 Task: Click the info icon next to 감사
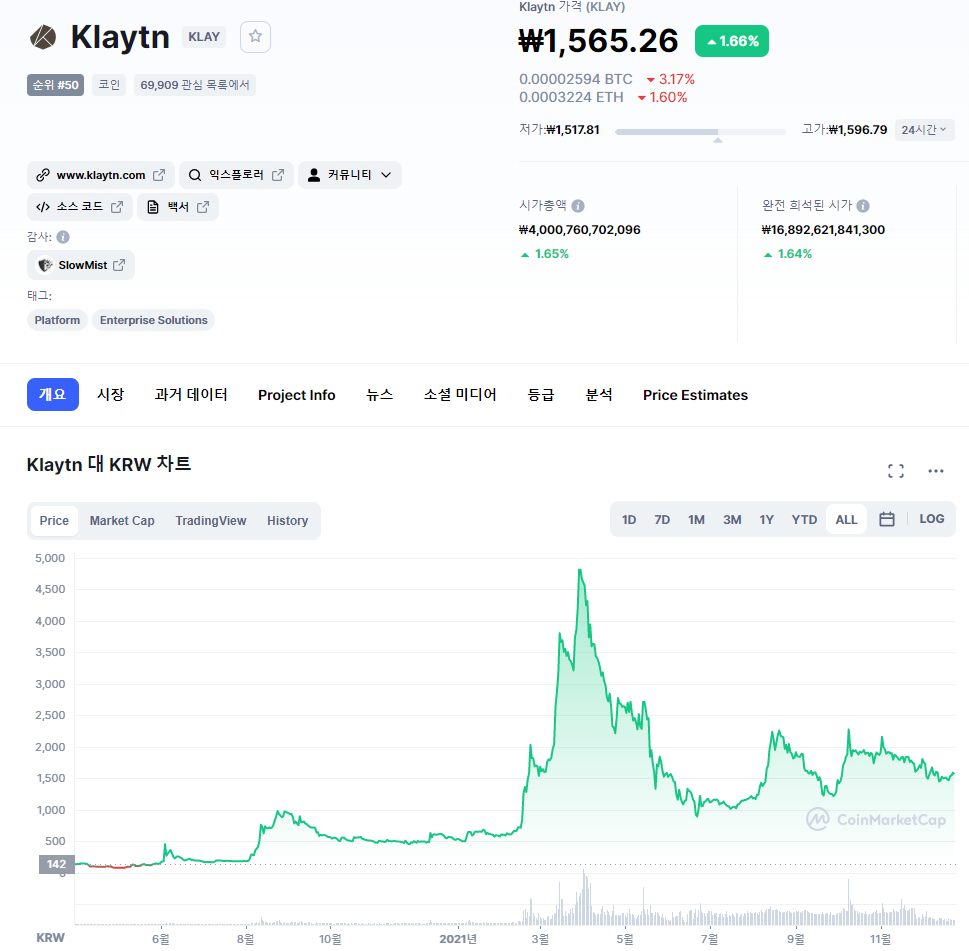(x=63, y=237)
